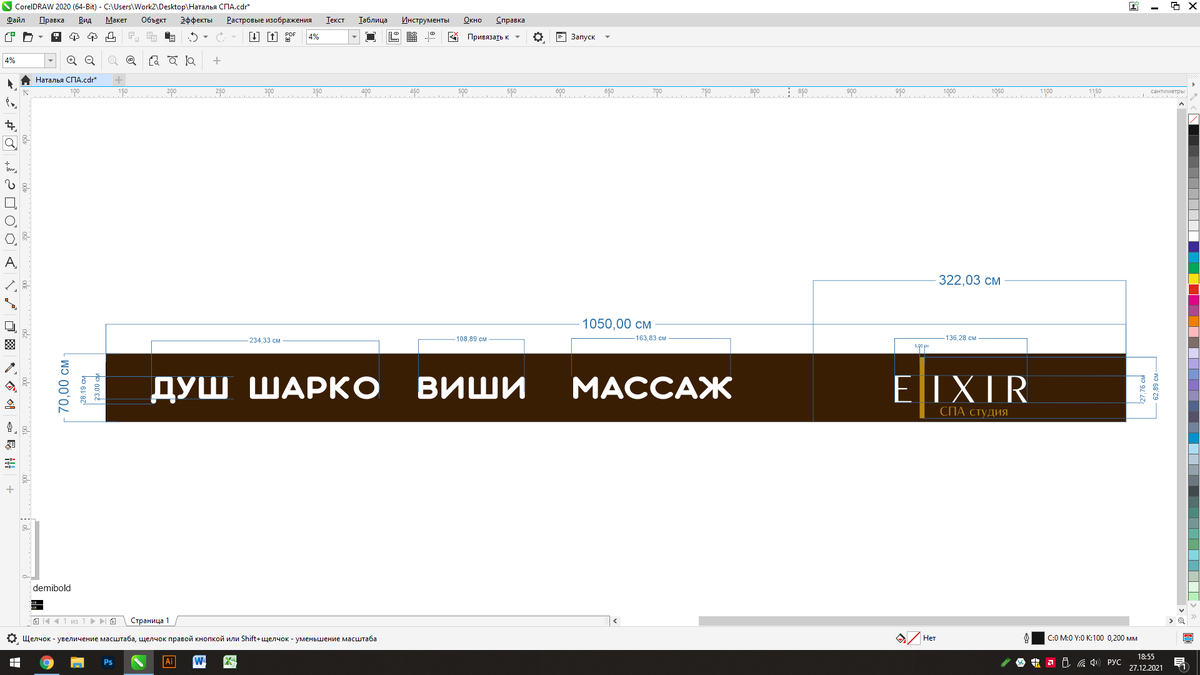Select the Smart Fill tool
Viewport: 1200px width, 675px height.
pos(10,404)
